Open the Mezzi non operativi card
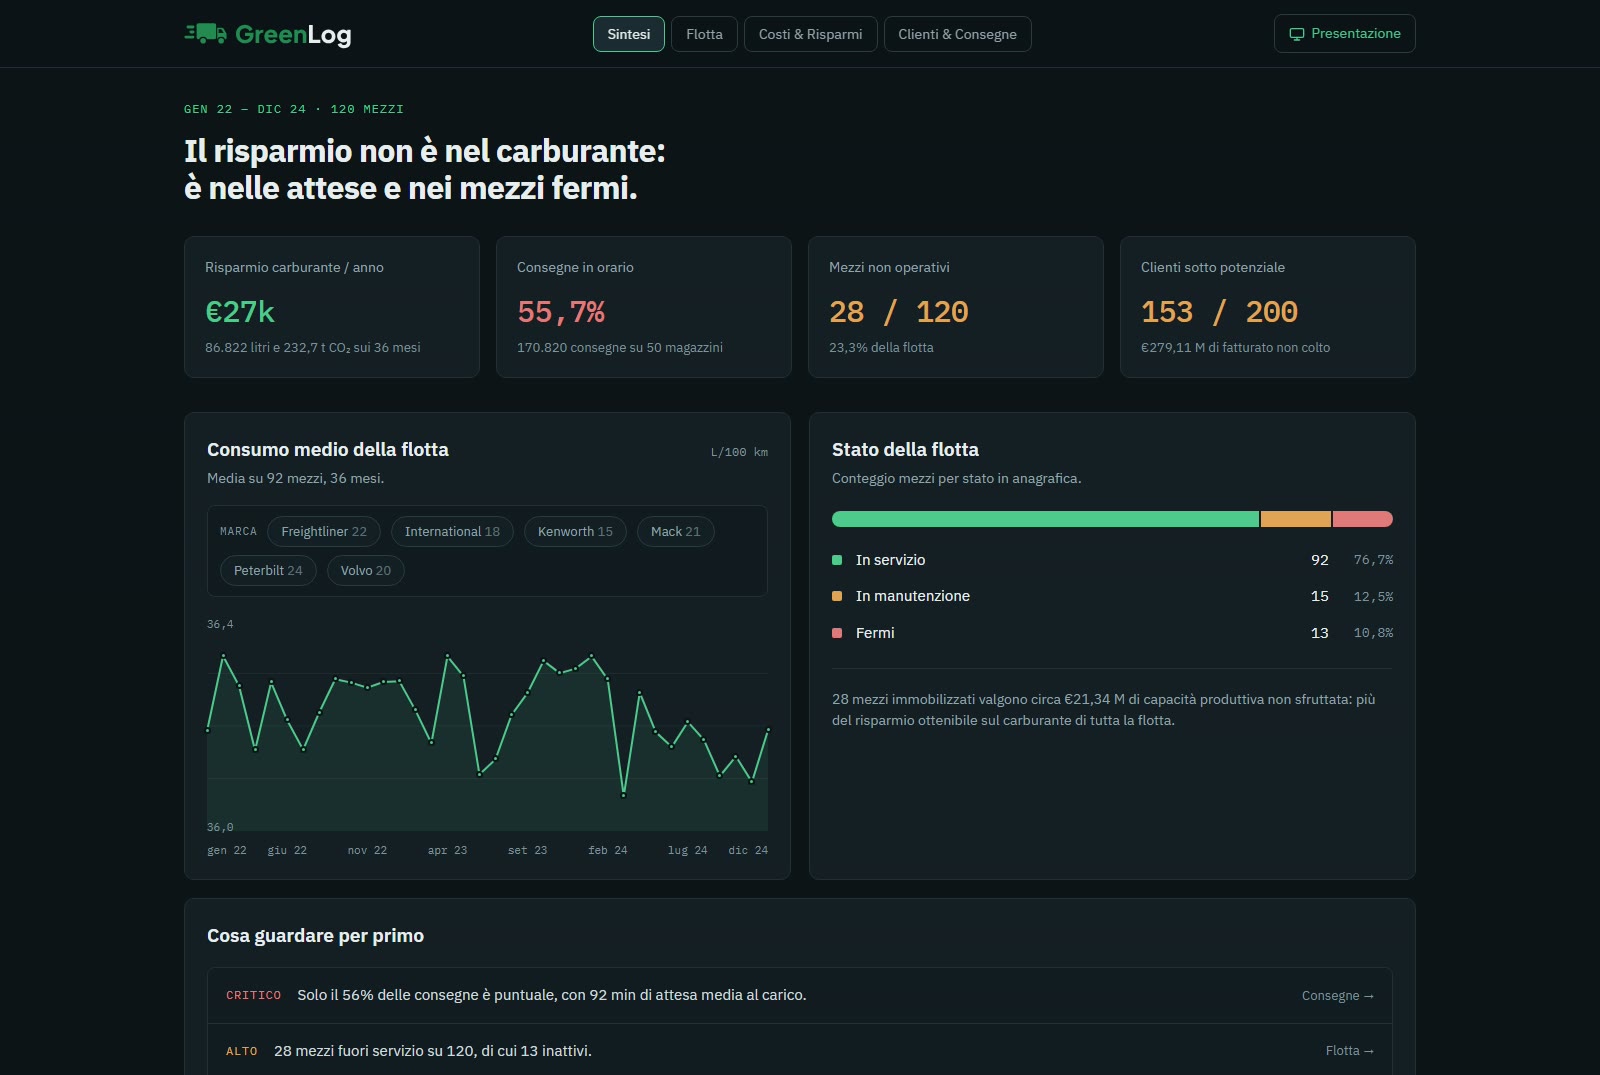1600x1075 pixels. (x=956, y=307)
